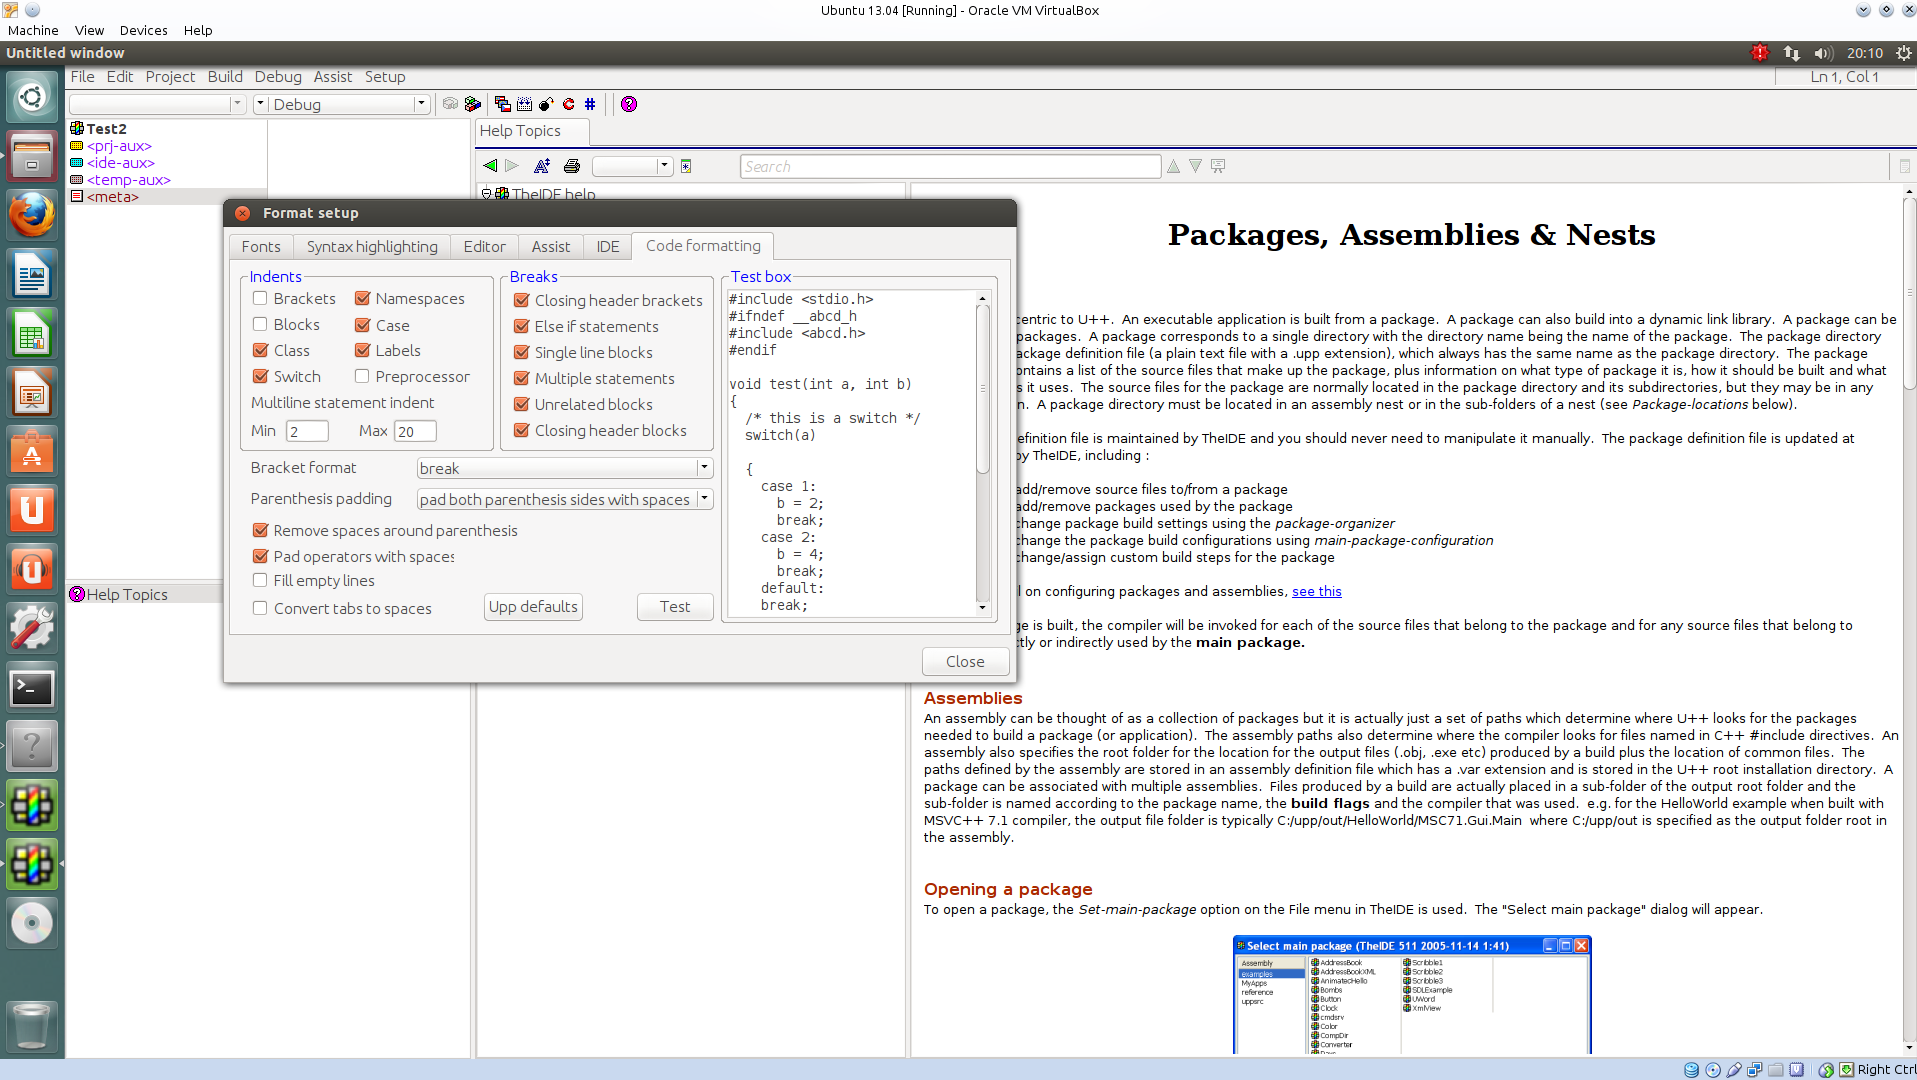Click the red C toolbar icon
Image resolution: width=1917 pixels, height=1080 pixels.
coord(569,104)
